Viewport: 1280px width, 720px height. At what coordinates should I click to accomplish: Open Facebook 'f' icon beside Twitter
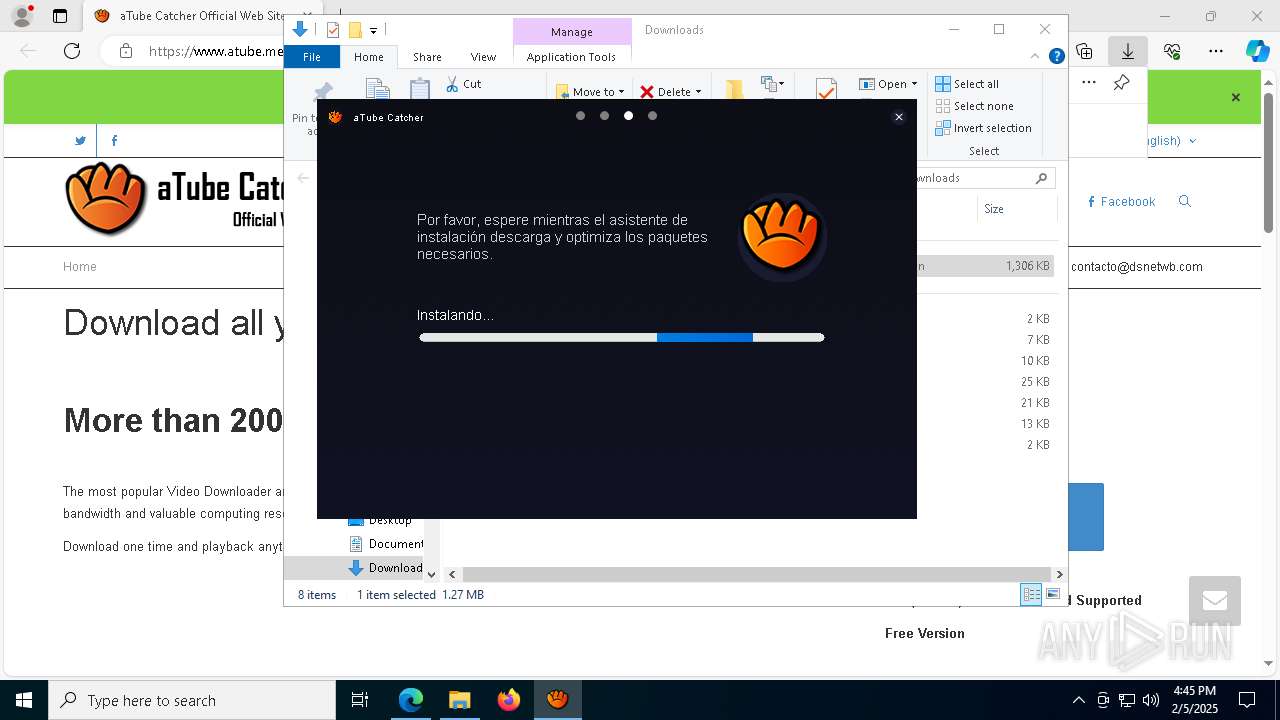click(114, 141)
